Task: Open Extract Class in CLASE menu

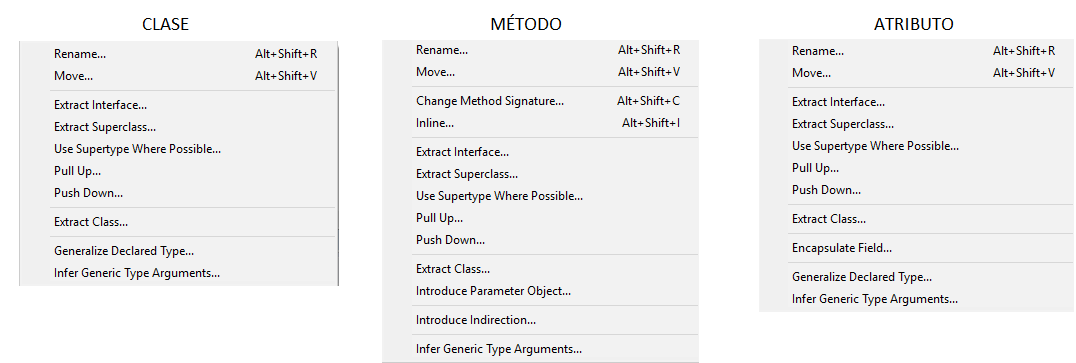Action: tap(179, 222)
